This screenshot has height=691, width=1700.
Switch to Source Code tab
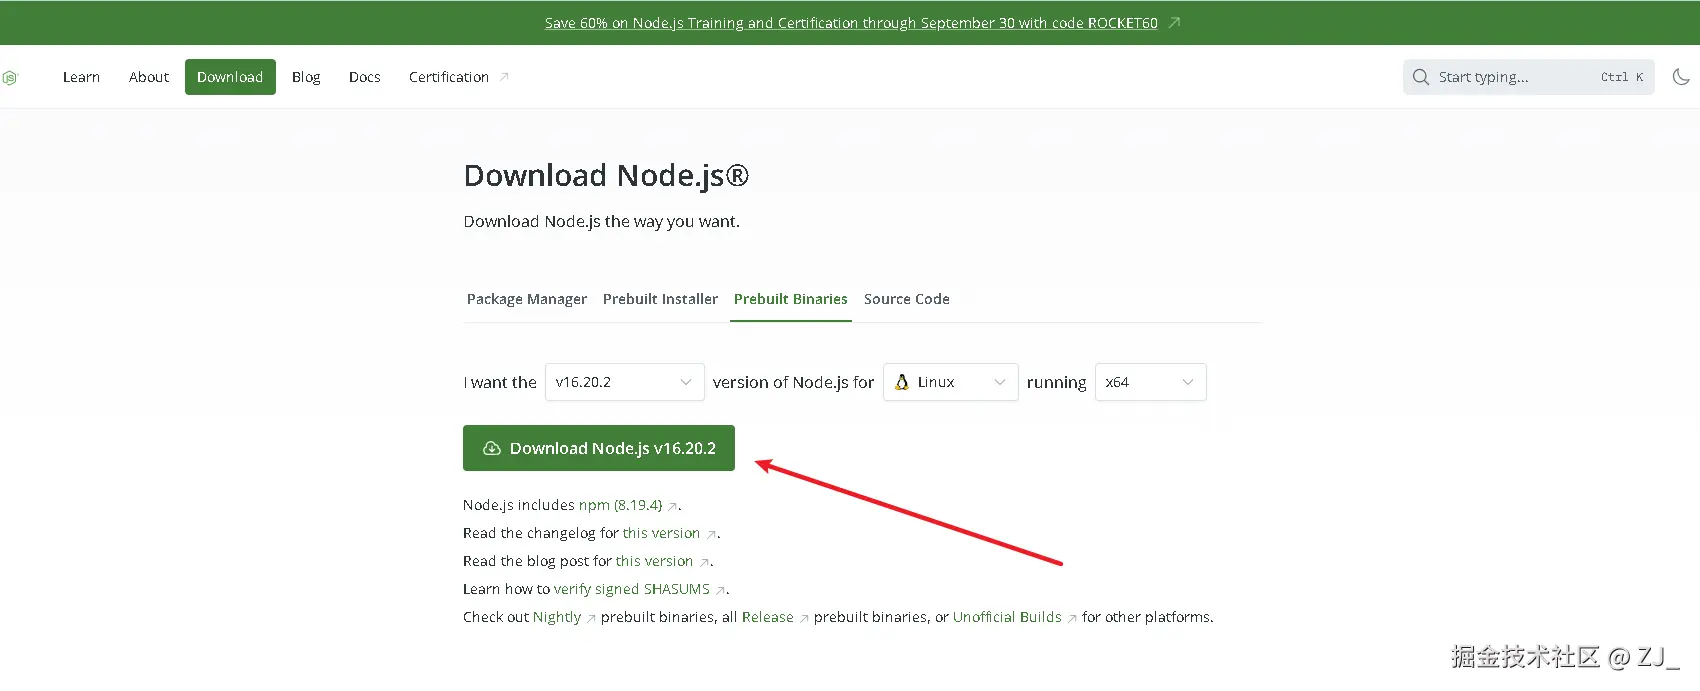(907, 299)
